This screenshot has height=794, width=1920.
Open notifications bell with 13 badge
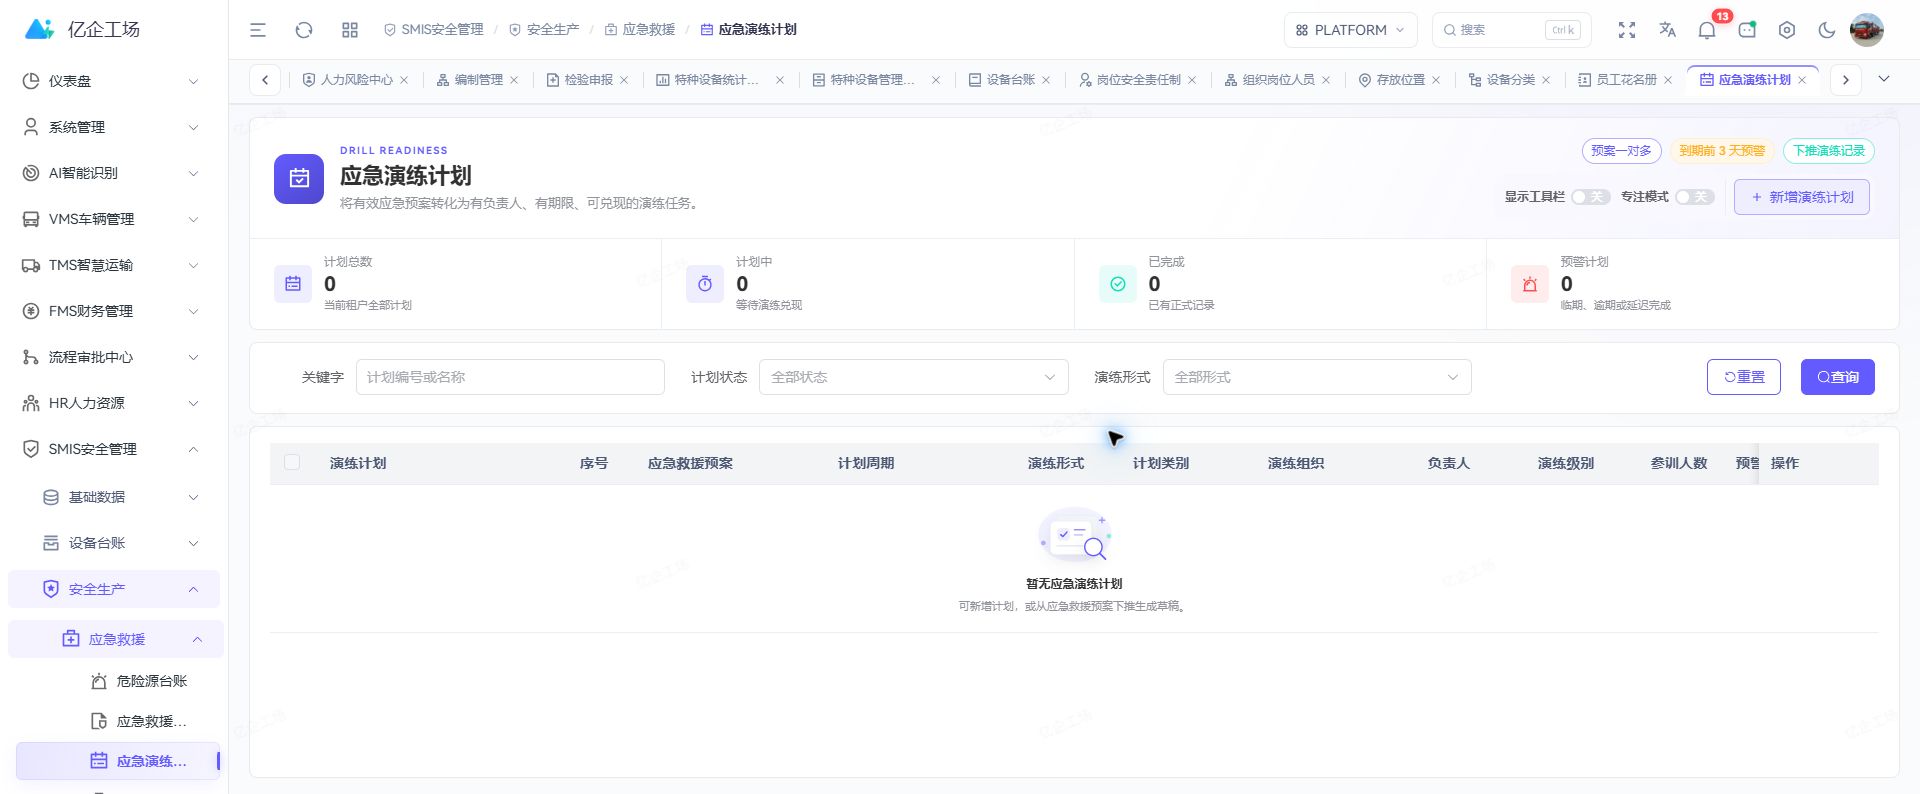pyautogui.click(x=1707, y=30)
